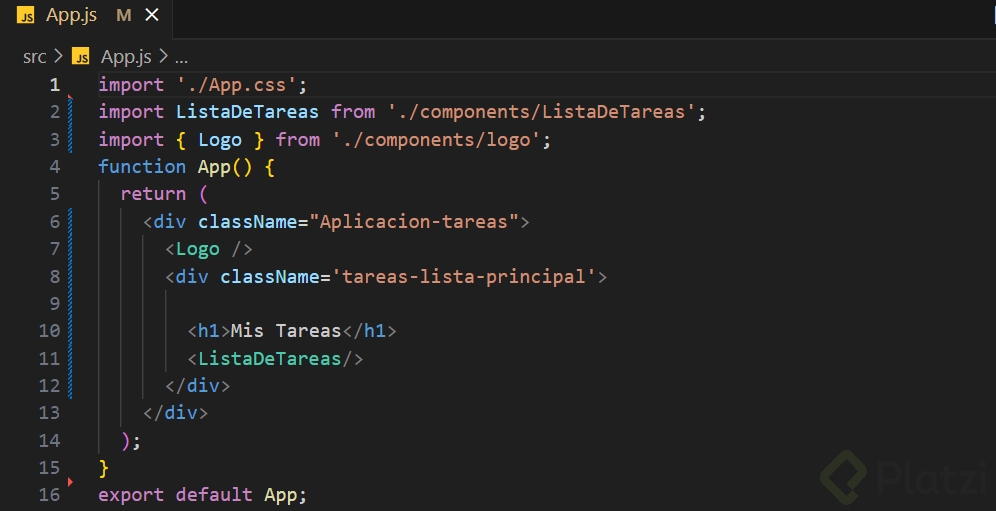Click line number 1 in the gutter

(55, 85)
